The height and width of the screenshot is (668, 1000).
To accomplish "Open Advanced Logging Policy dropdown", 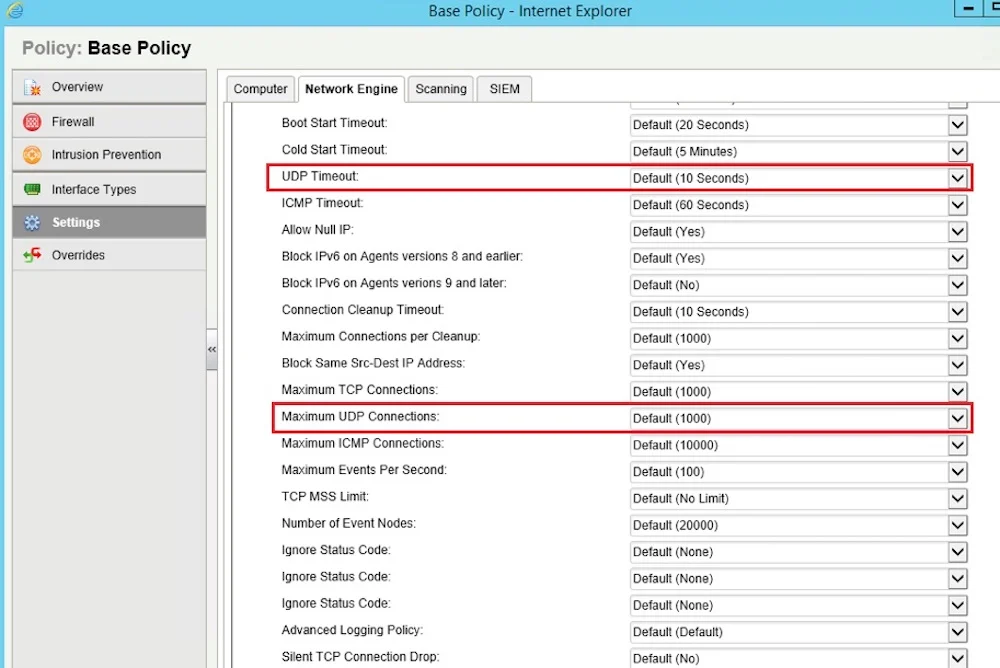I will tap(798, 632).
